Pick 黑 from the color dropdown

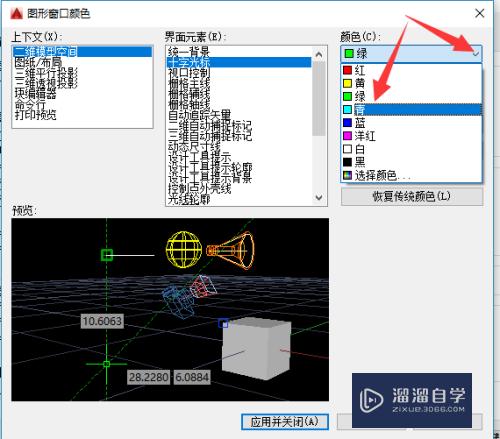click(411, 162)
